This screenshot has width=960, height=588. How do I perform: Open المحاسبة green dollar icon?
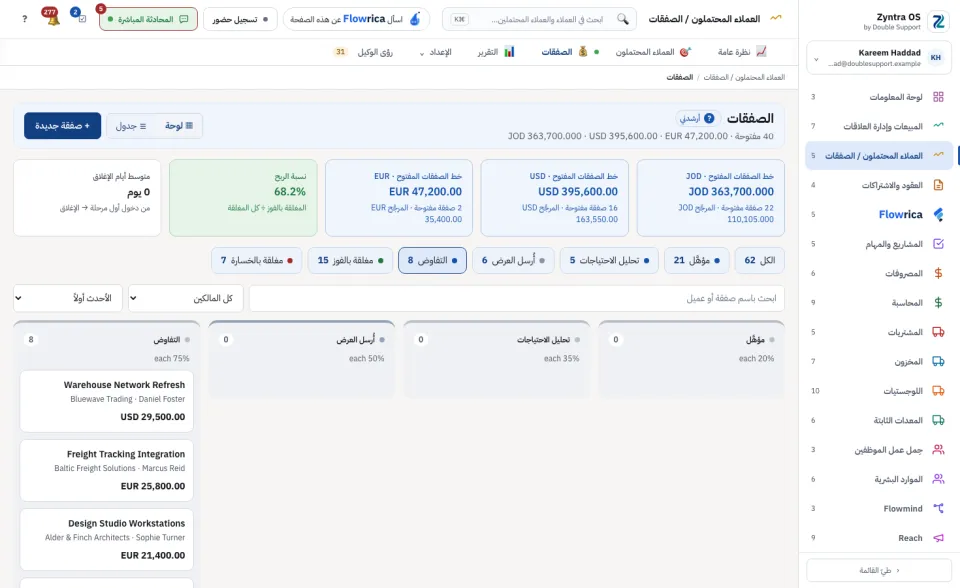coord(938,303)
